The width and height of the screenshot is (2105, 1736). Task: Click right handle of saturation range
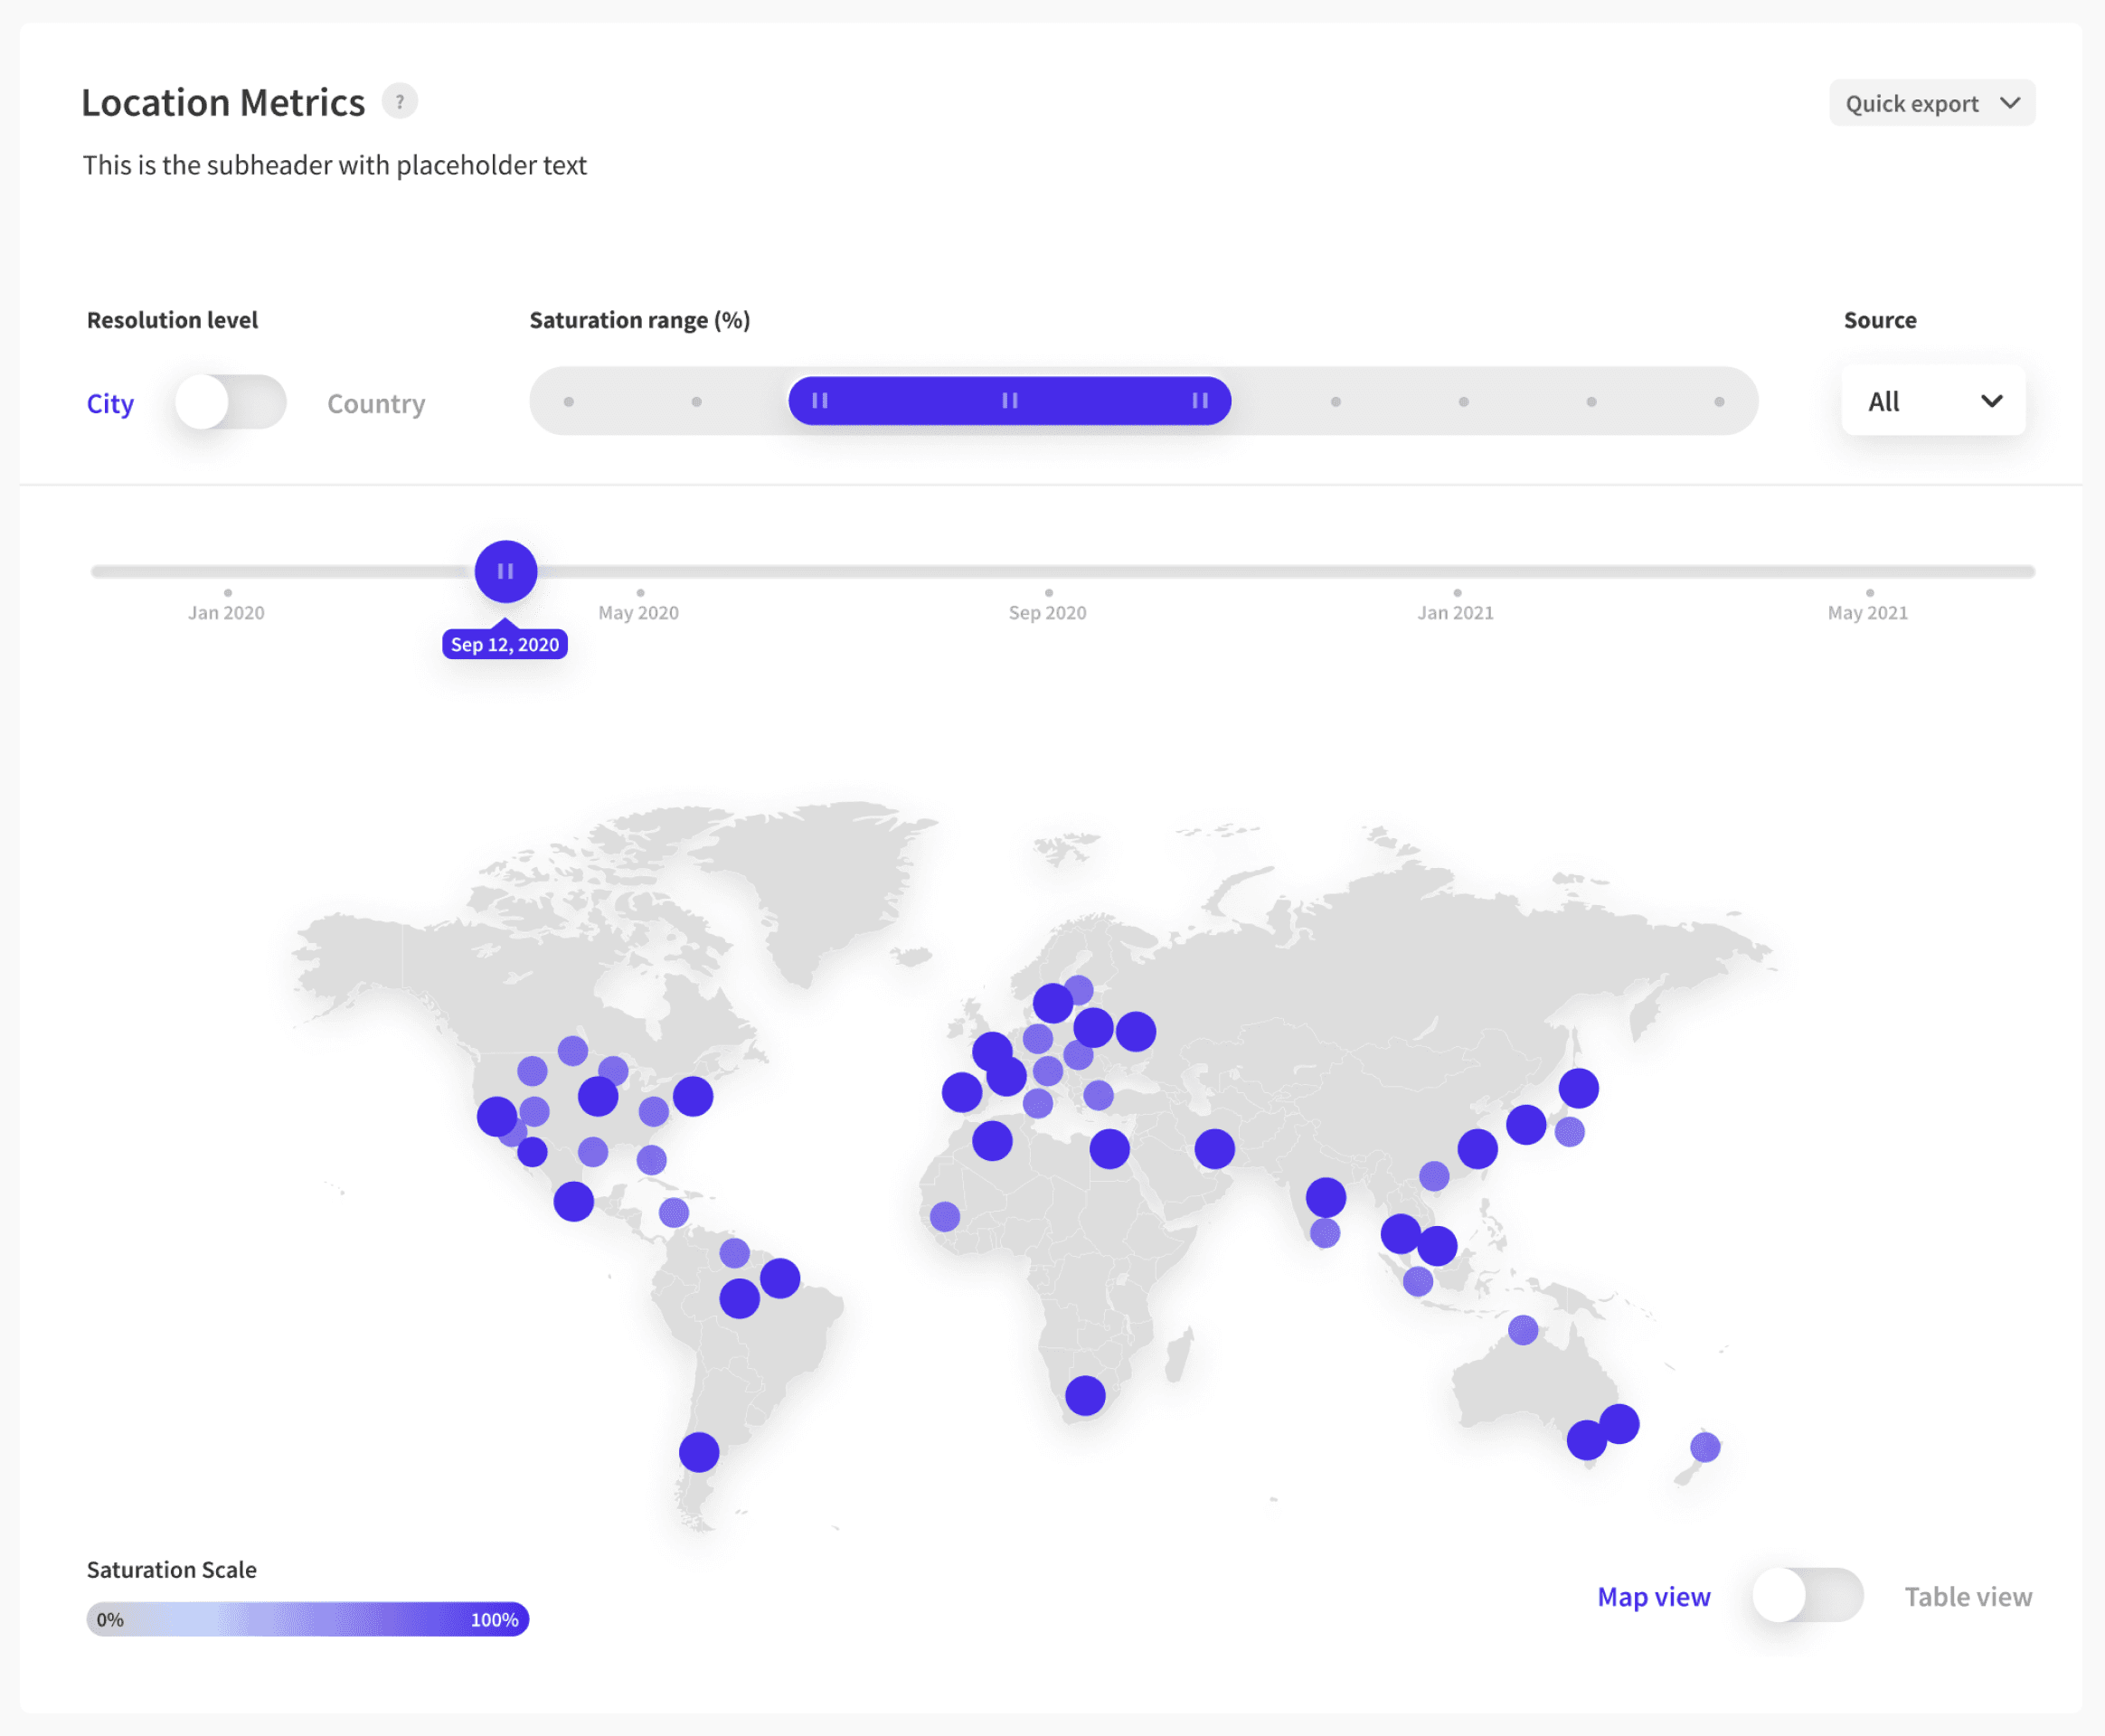1199,401
